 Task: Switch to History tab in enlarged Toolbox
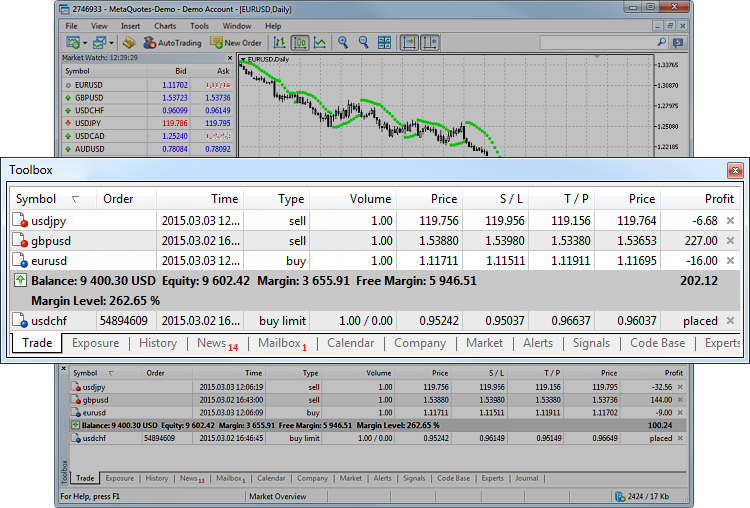[158, 343]
